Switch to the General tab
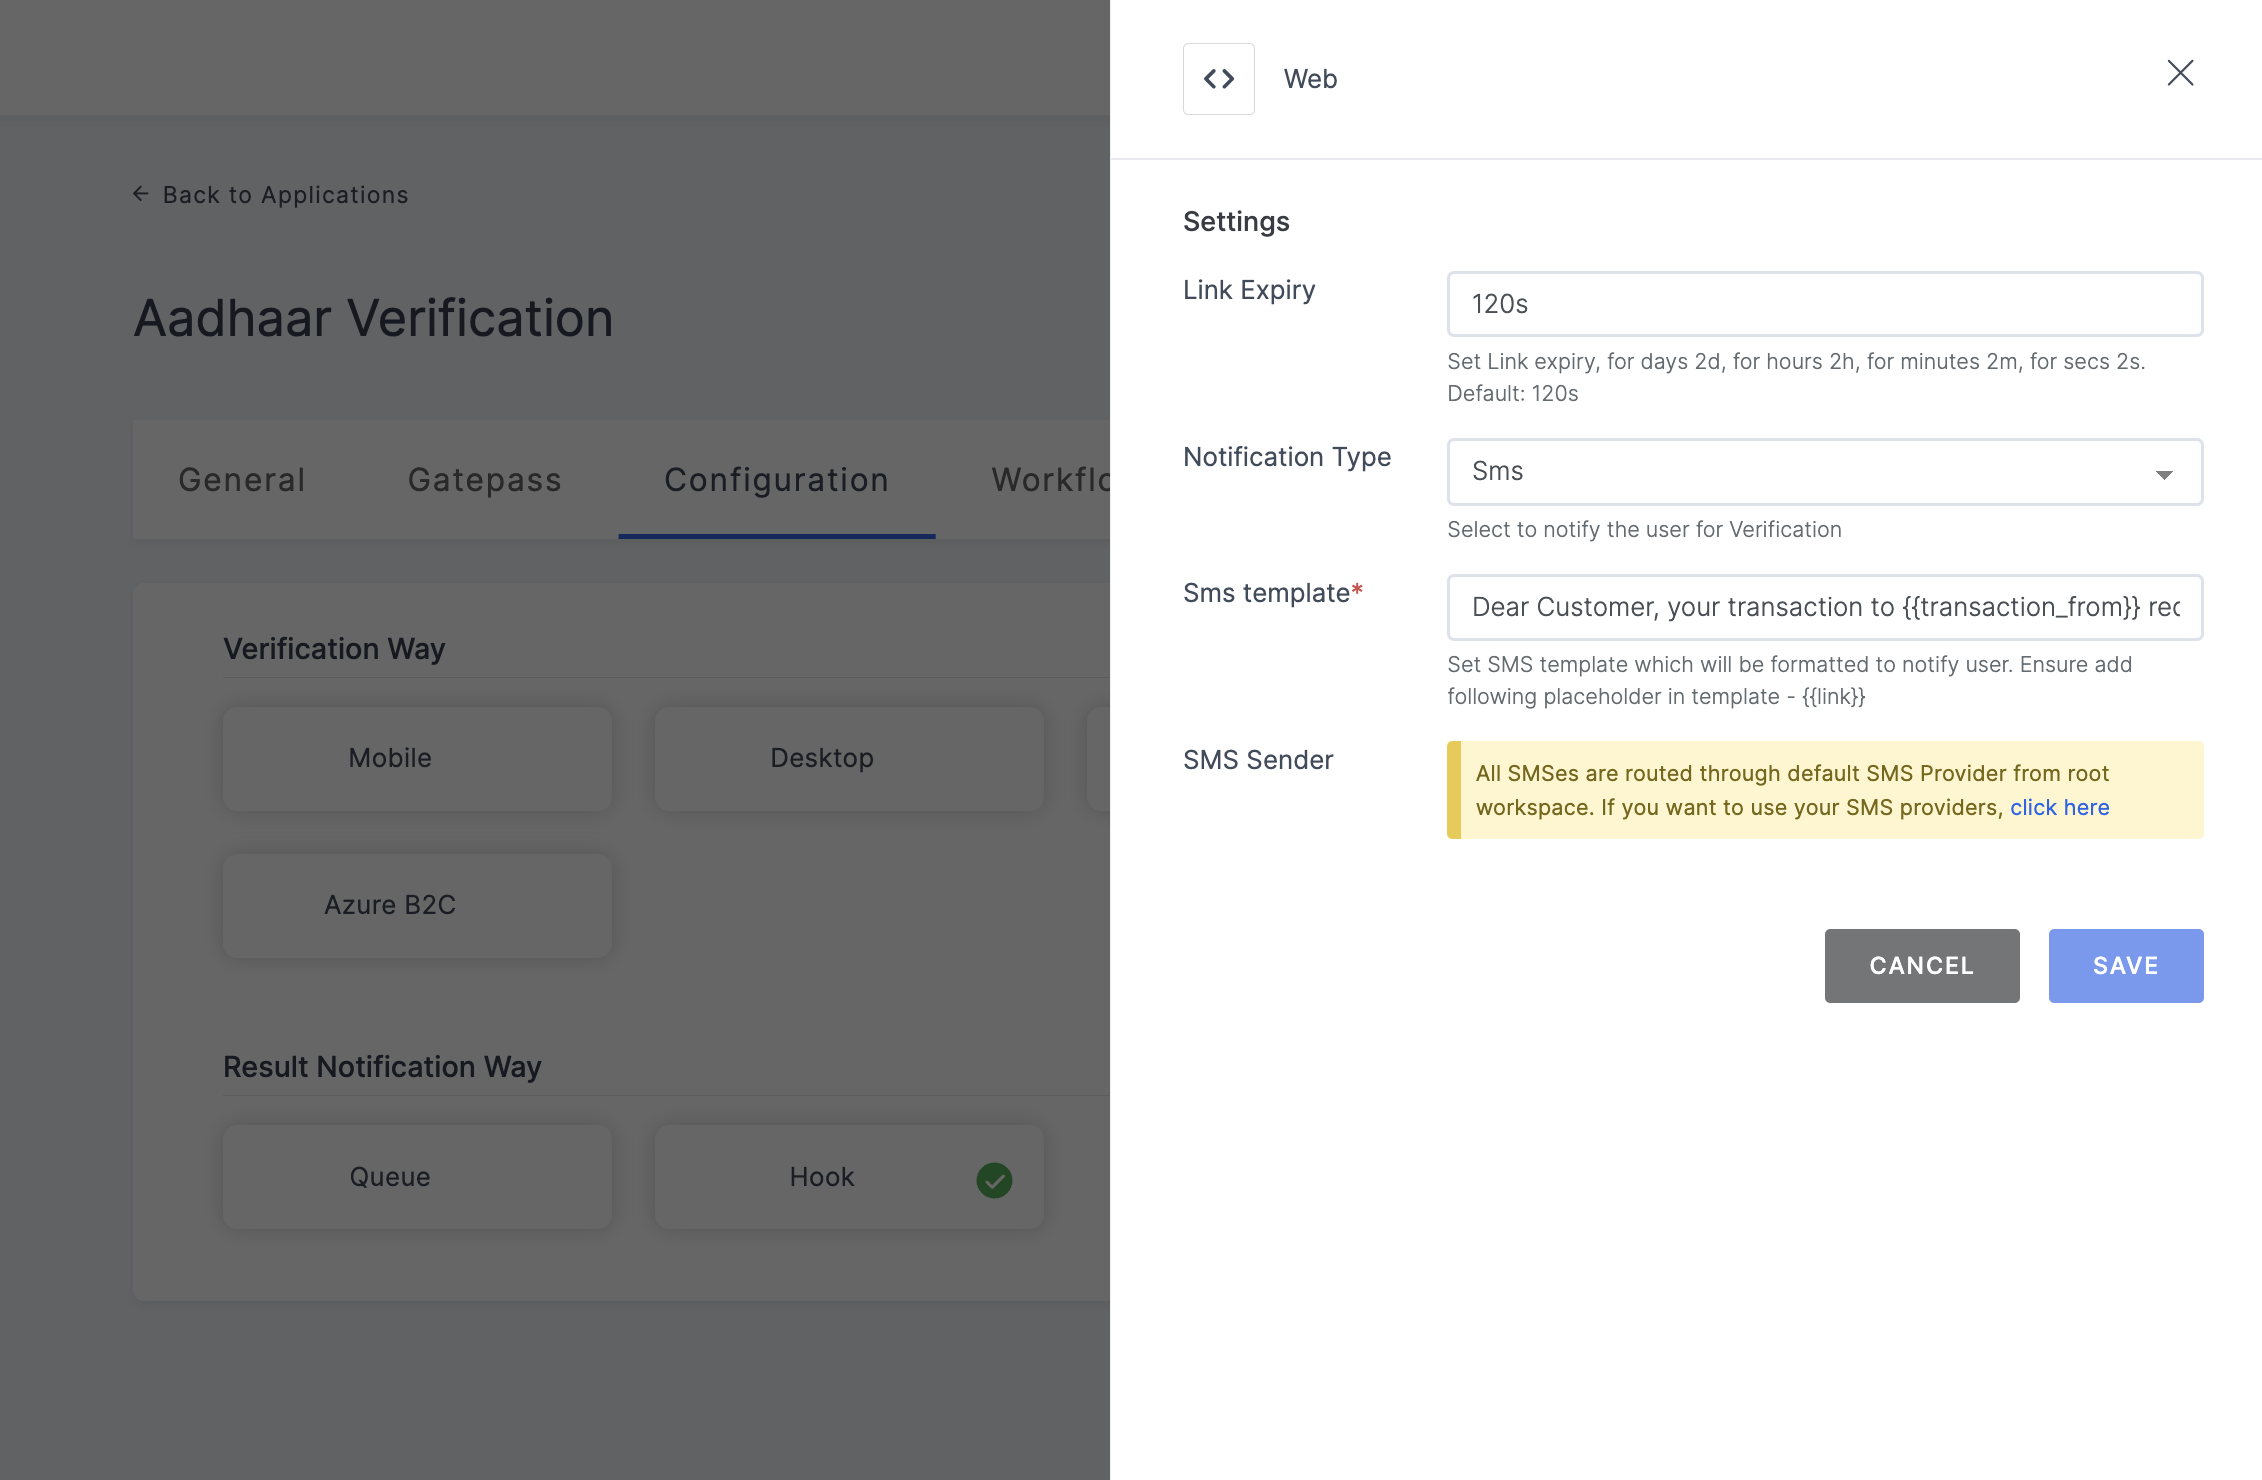The height and width of the screenshot is (1480, 2262). point(242,480)
